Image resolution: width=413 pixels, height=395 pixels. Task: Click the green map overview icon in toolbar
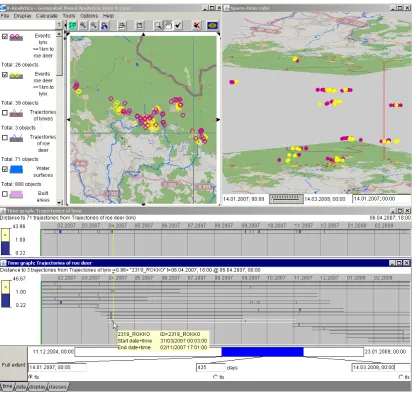pos(73,25)
